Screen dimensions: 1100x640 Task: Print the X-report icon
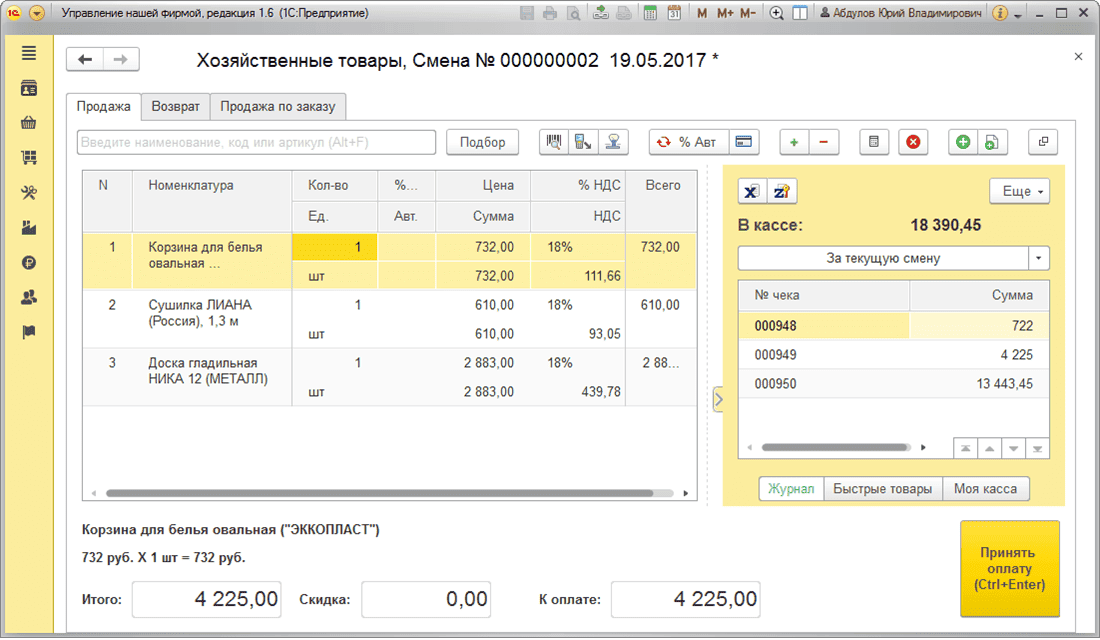tap(751, 192)
